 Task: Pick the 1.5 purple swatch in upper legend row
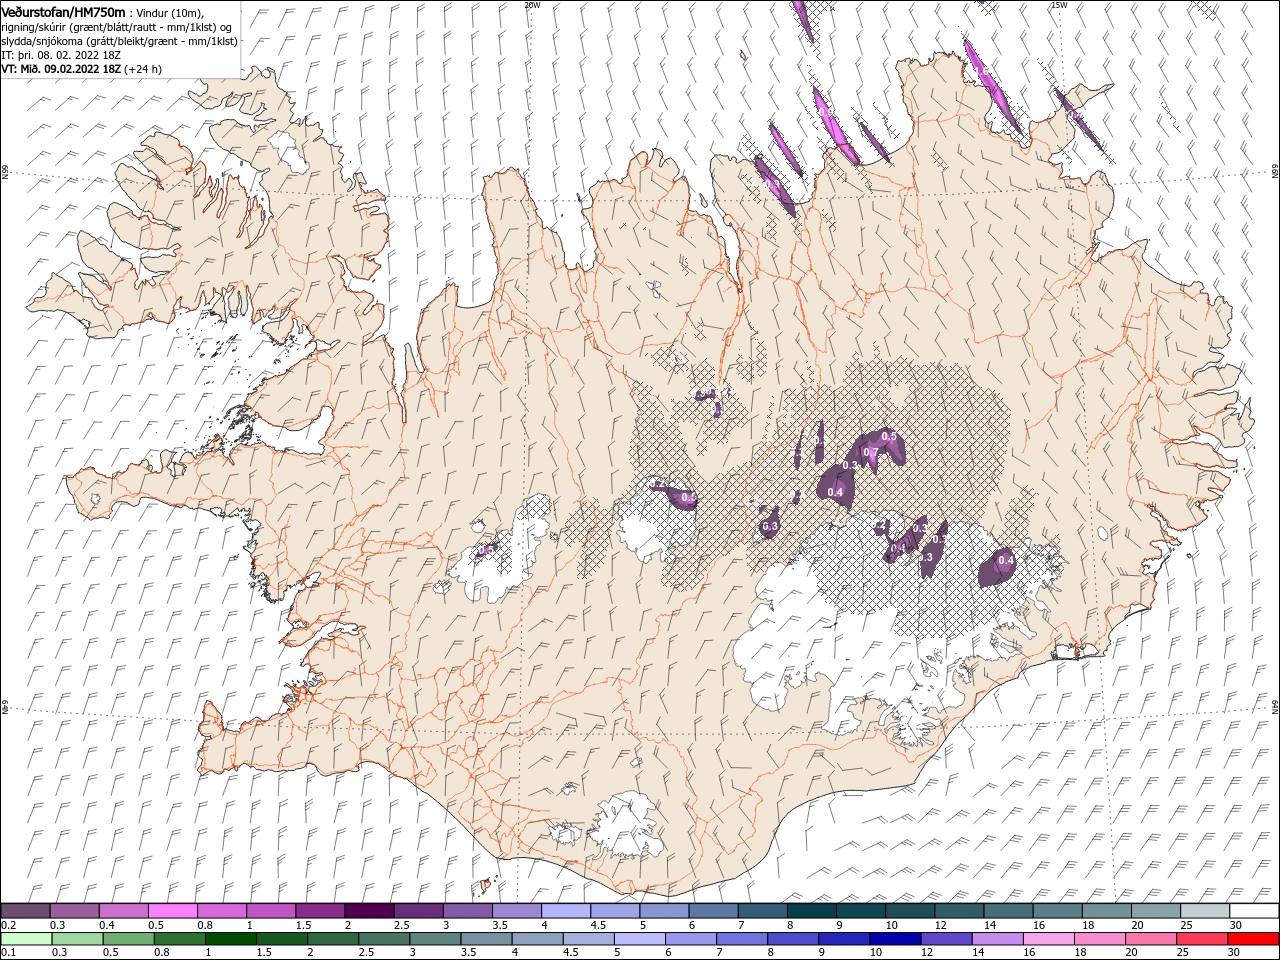[320, 911]
